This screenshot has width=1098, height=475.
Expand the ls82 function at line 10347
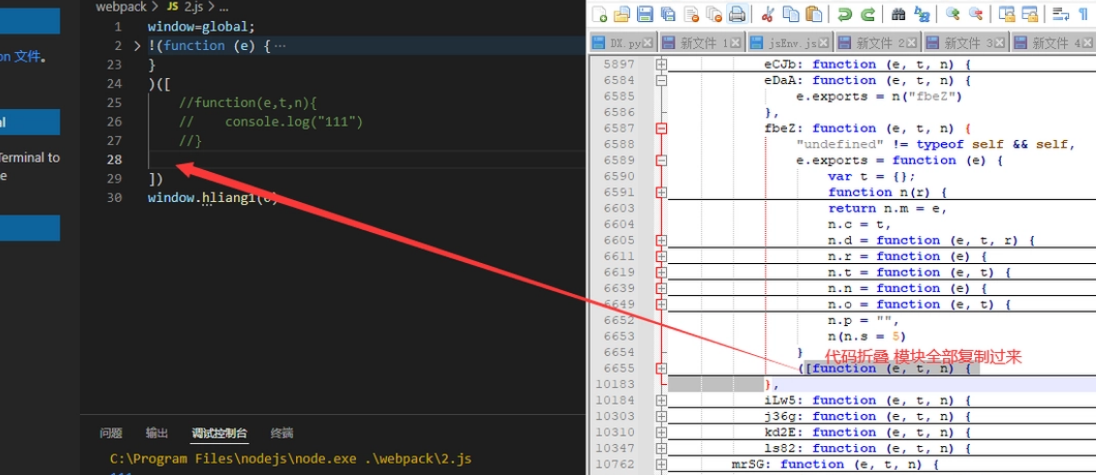pos(662,449)
